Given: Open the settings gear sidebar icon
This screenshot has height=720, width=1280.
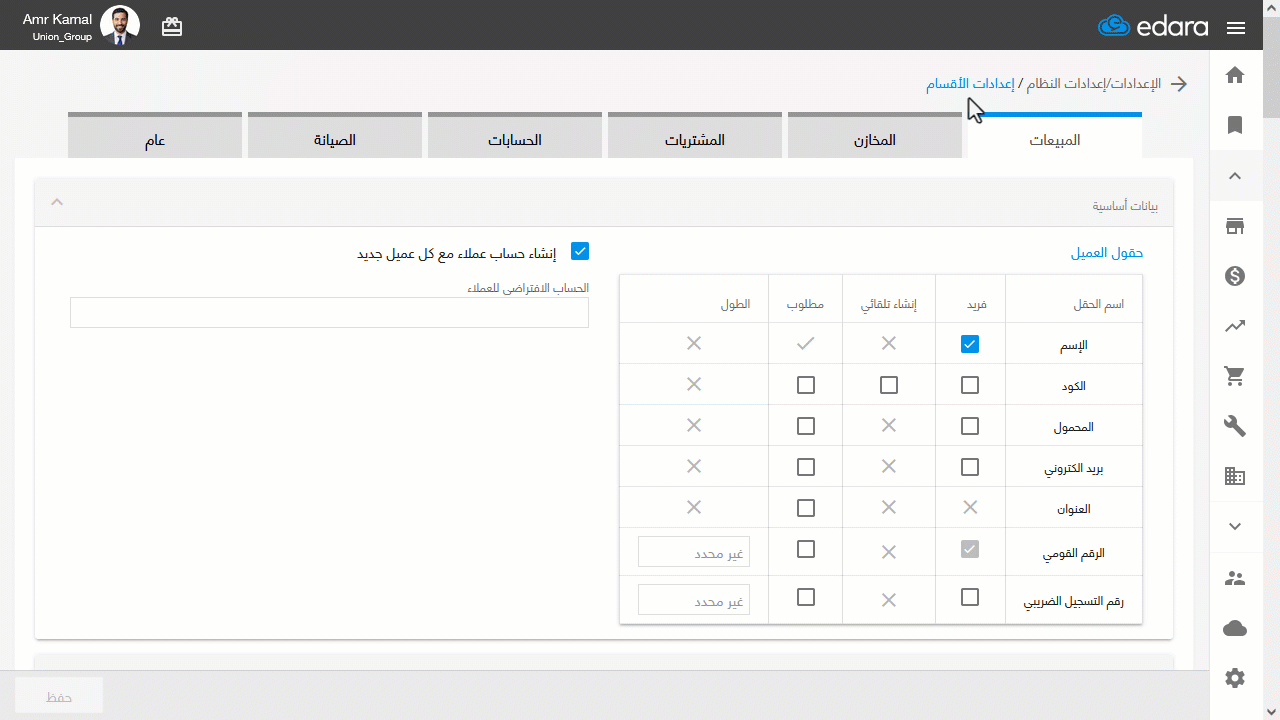Looking at the screenshot, I should point(1235,678).
